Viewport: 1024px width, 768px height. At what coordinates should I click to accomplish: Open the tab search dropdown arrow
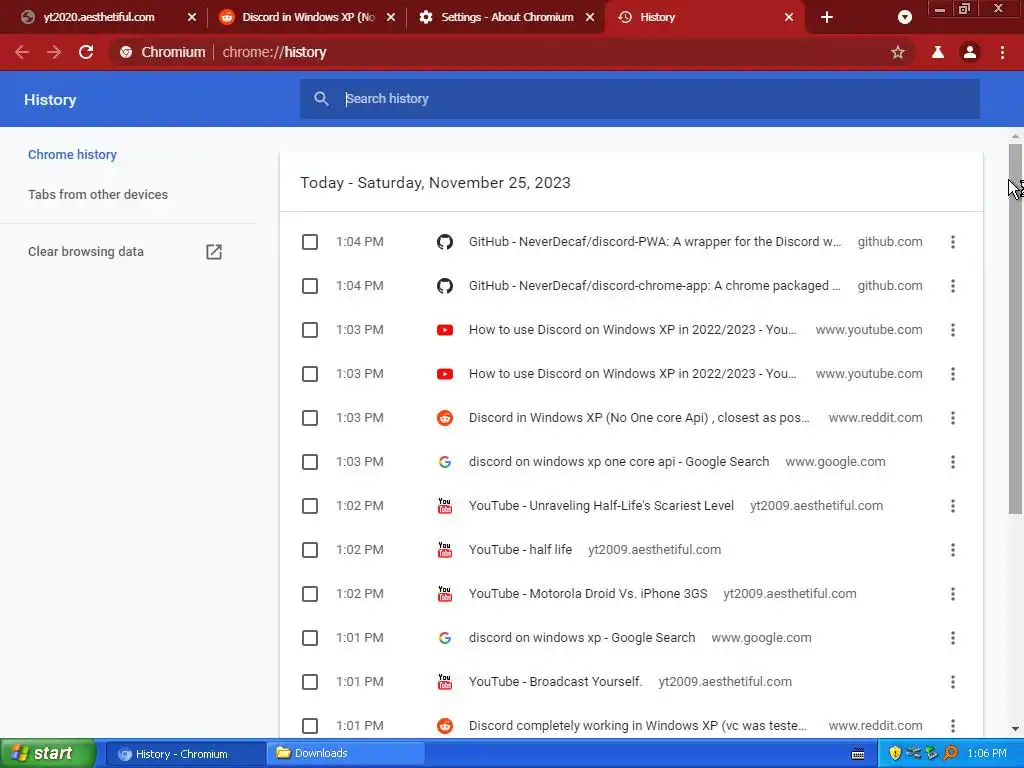pyautogui.click(x=904, y=17)
